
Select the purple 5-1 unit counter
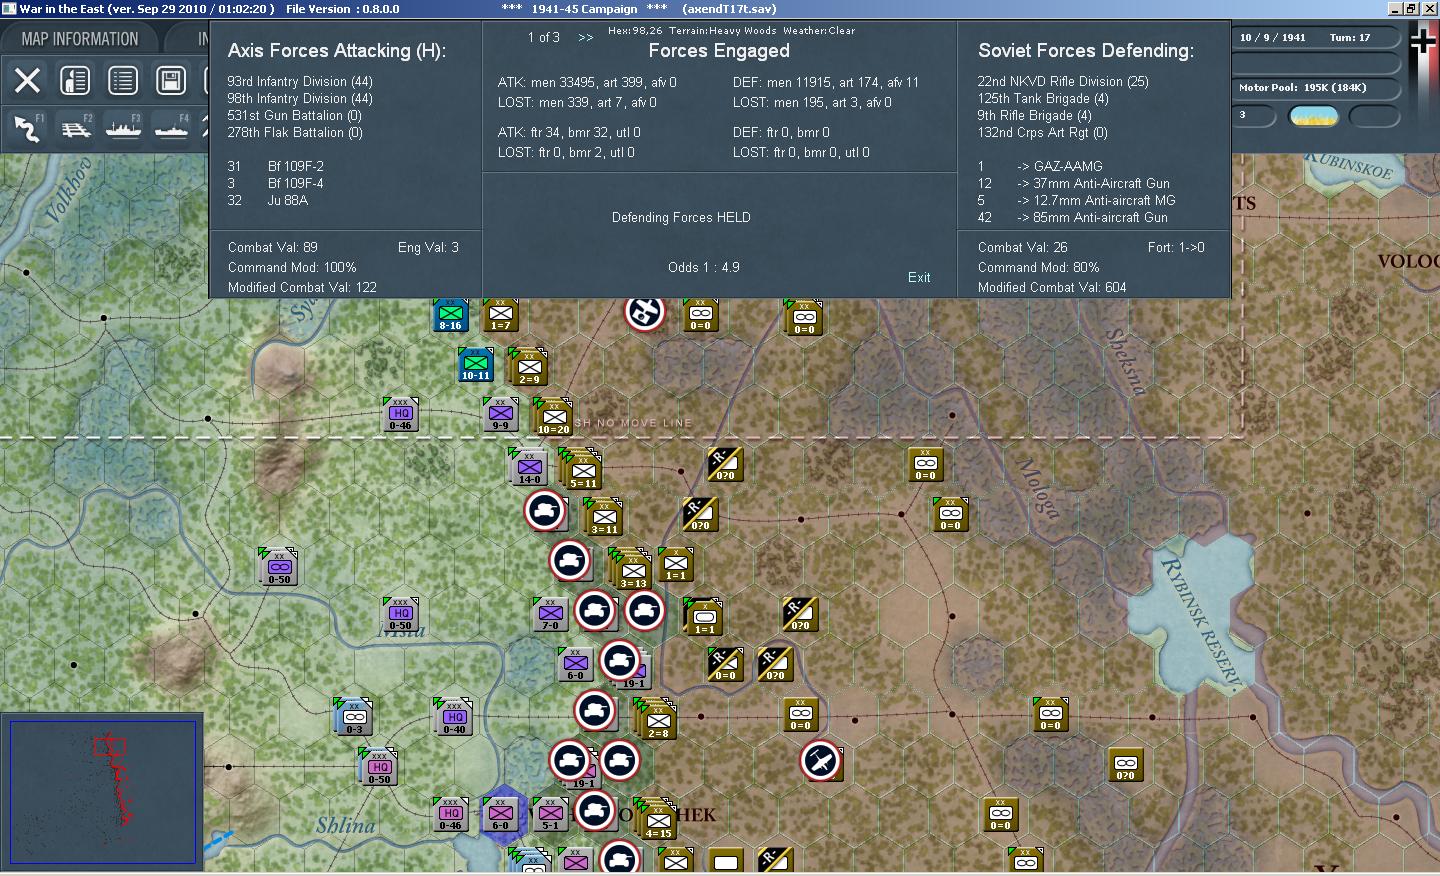[550, 815]
